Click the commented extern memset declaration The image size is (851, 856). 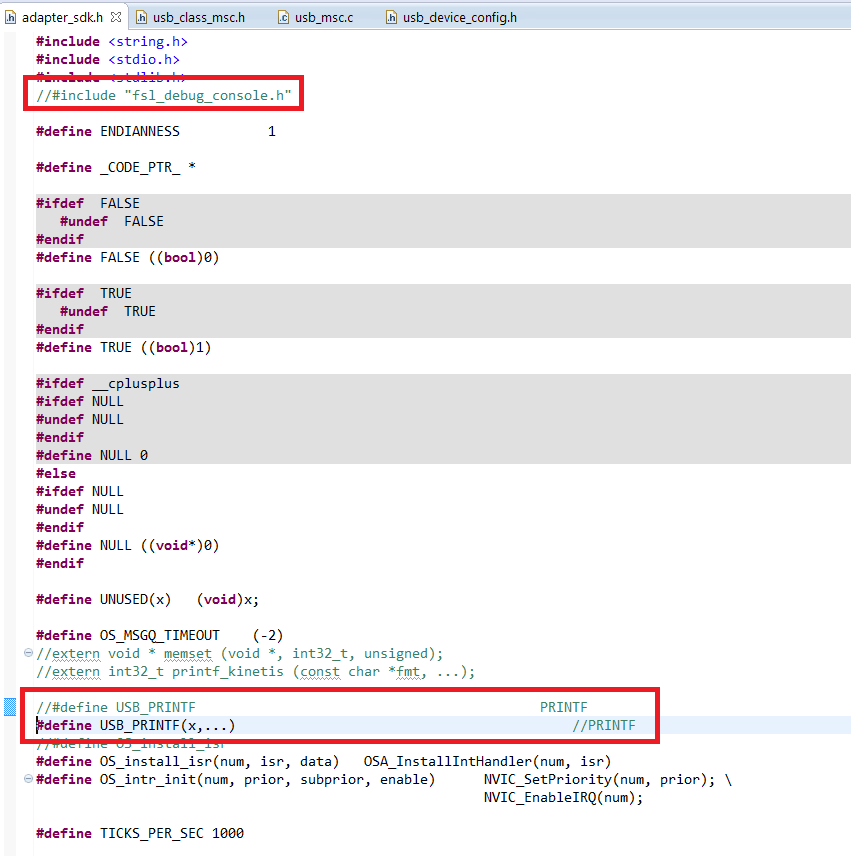240,654
